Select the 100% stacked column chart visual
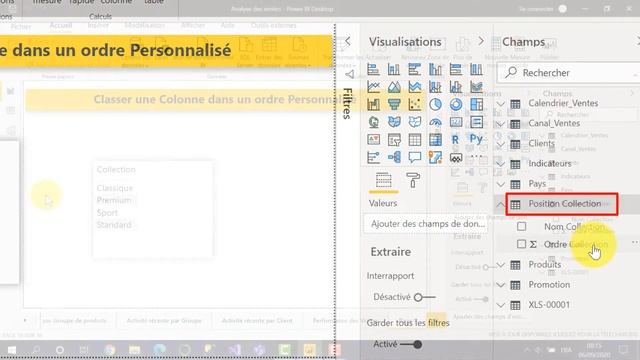 (x=476, y=70)
